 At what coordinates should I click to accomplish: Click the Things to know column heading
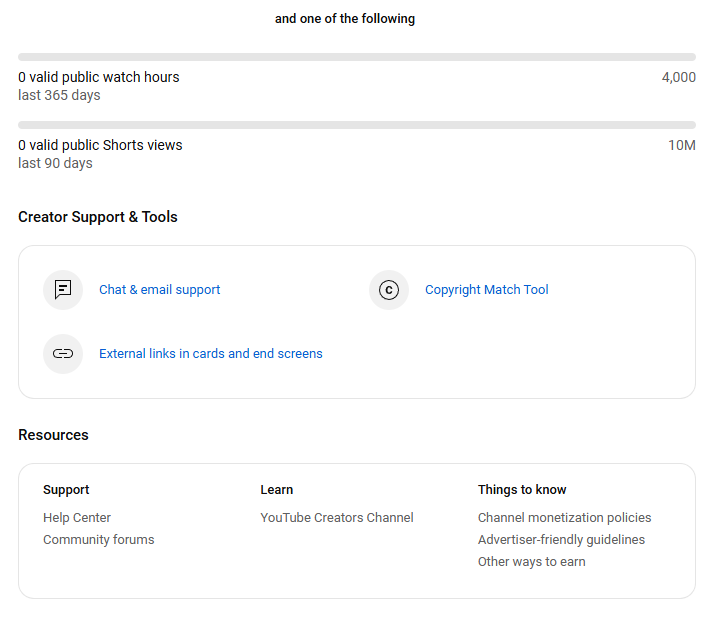click(x=522, y=490)
